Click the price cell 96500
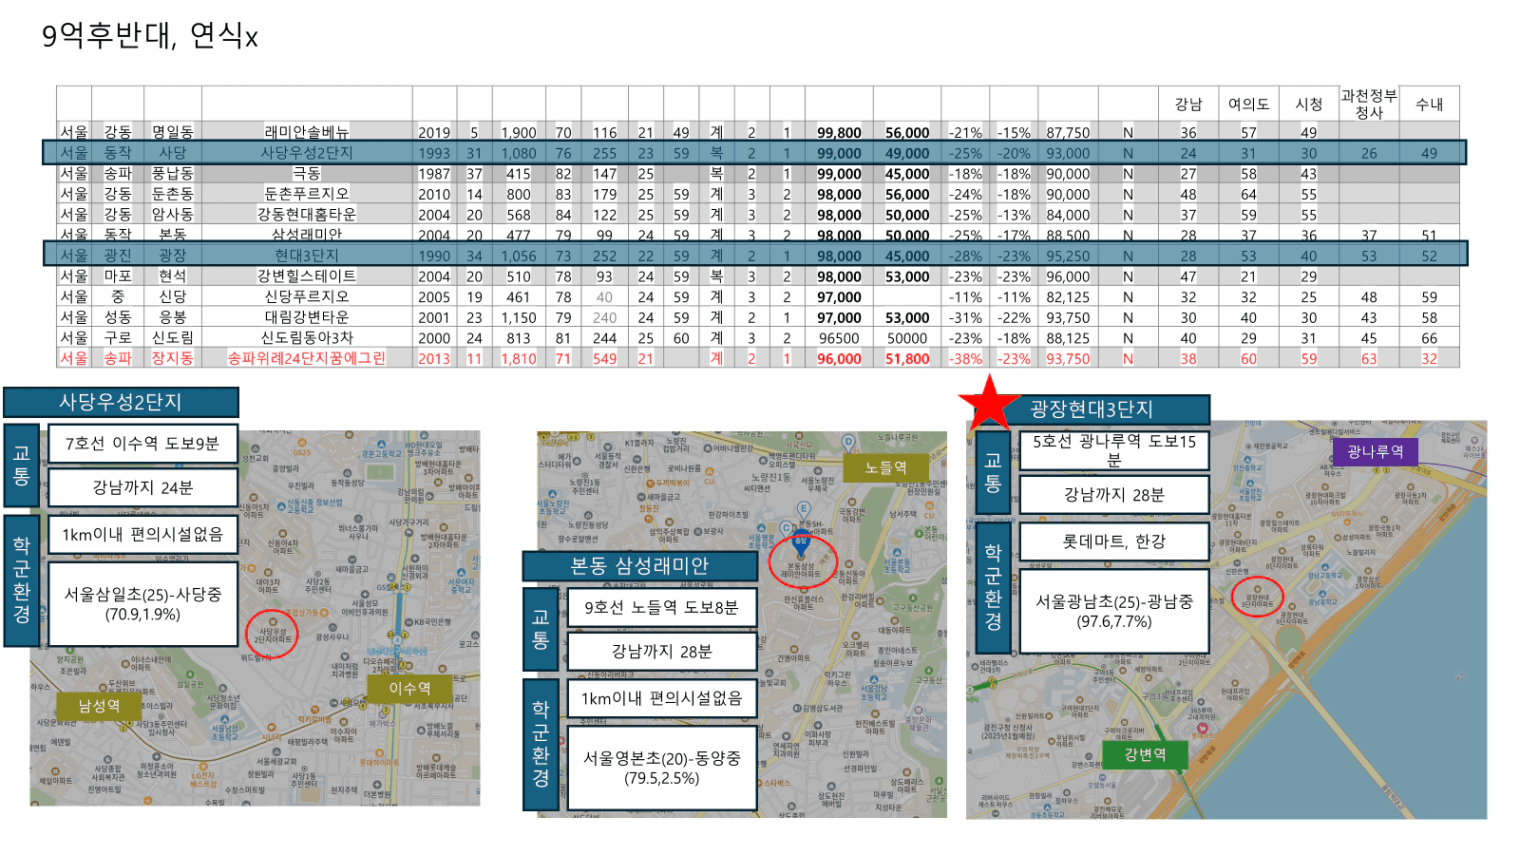The image size is (1520, 855). [x=839, y=338]
